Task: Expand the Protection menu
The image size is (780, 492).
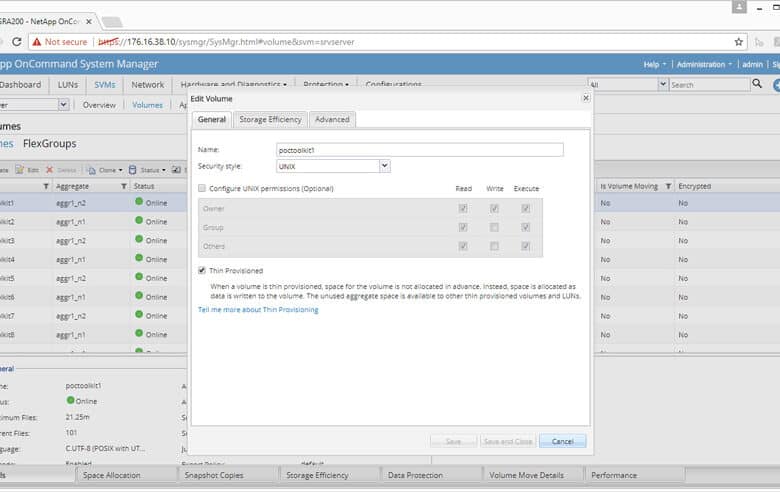Action: [x=326, y=85]
